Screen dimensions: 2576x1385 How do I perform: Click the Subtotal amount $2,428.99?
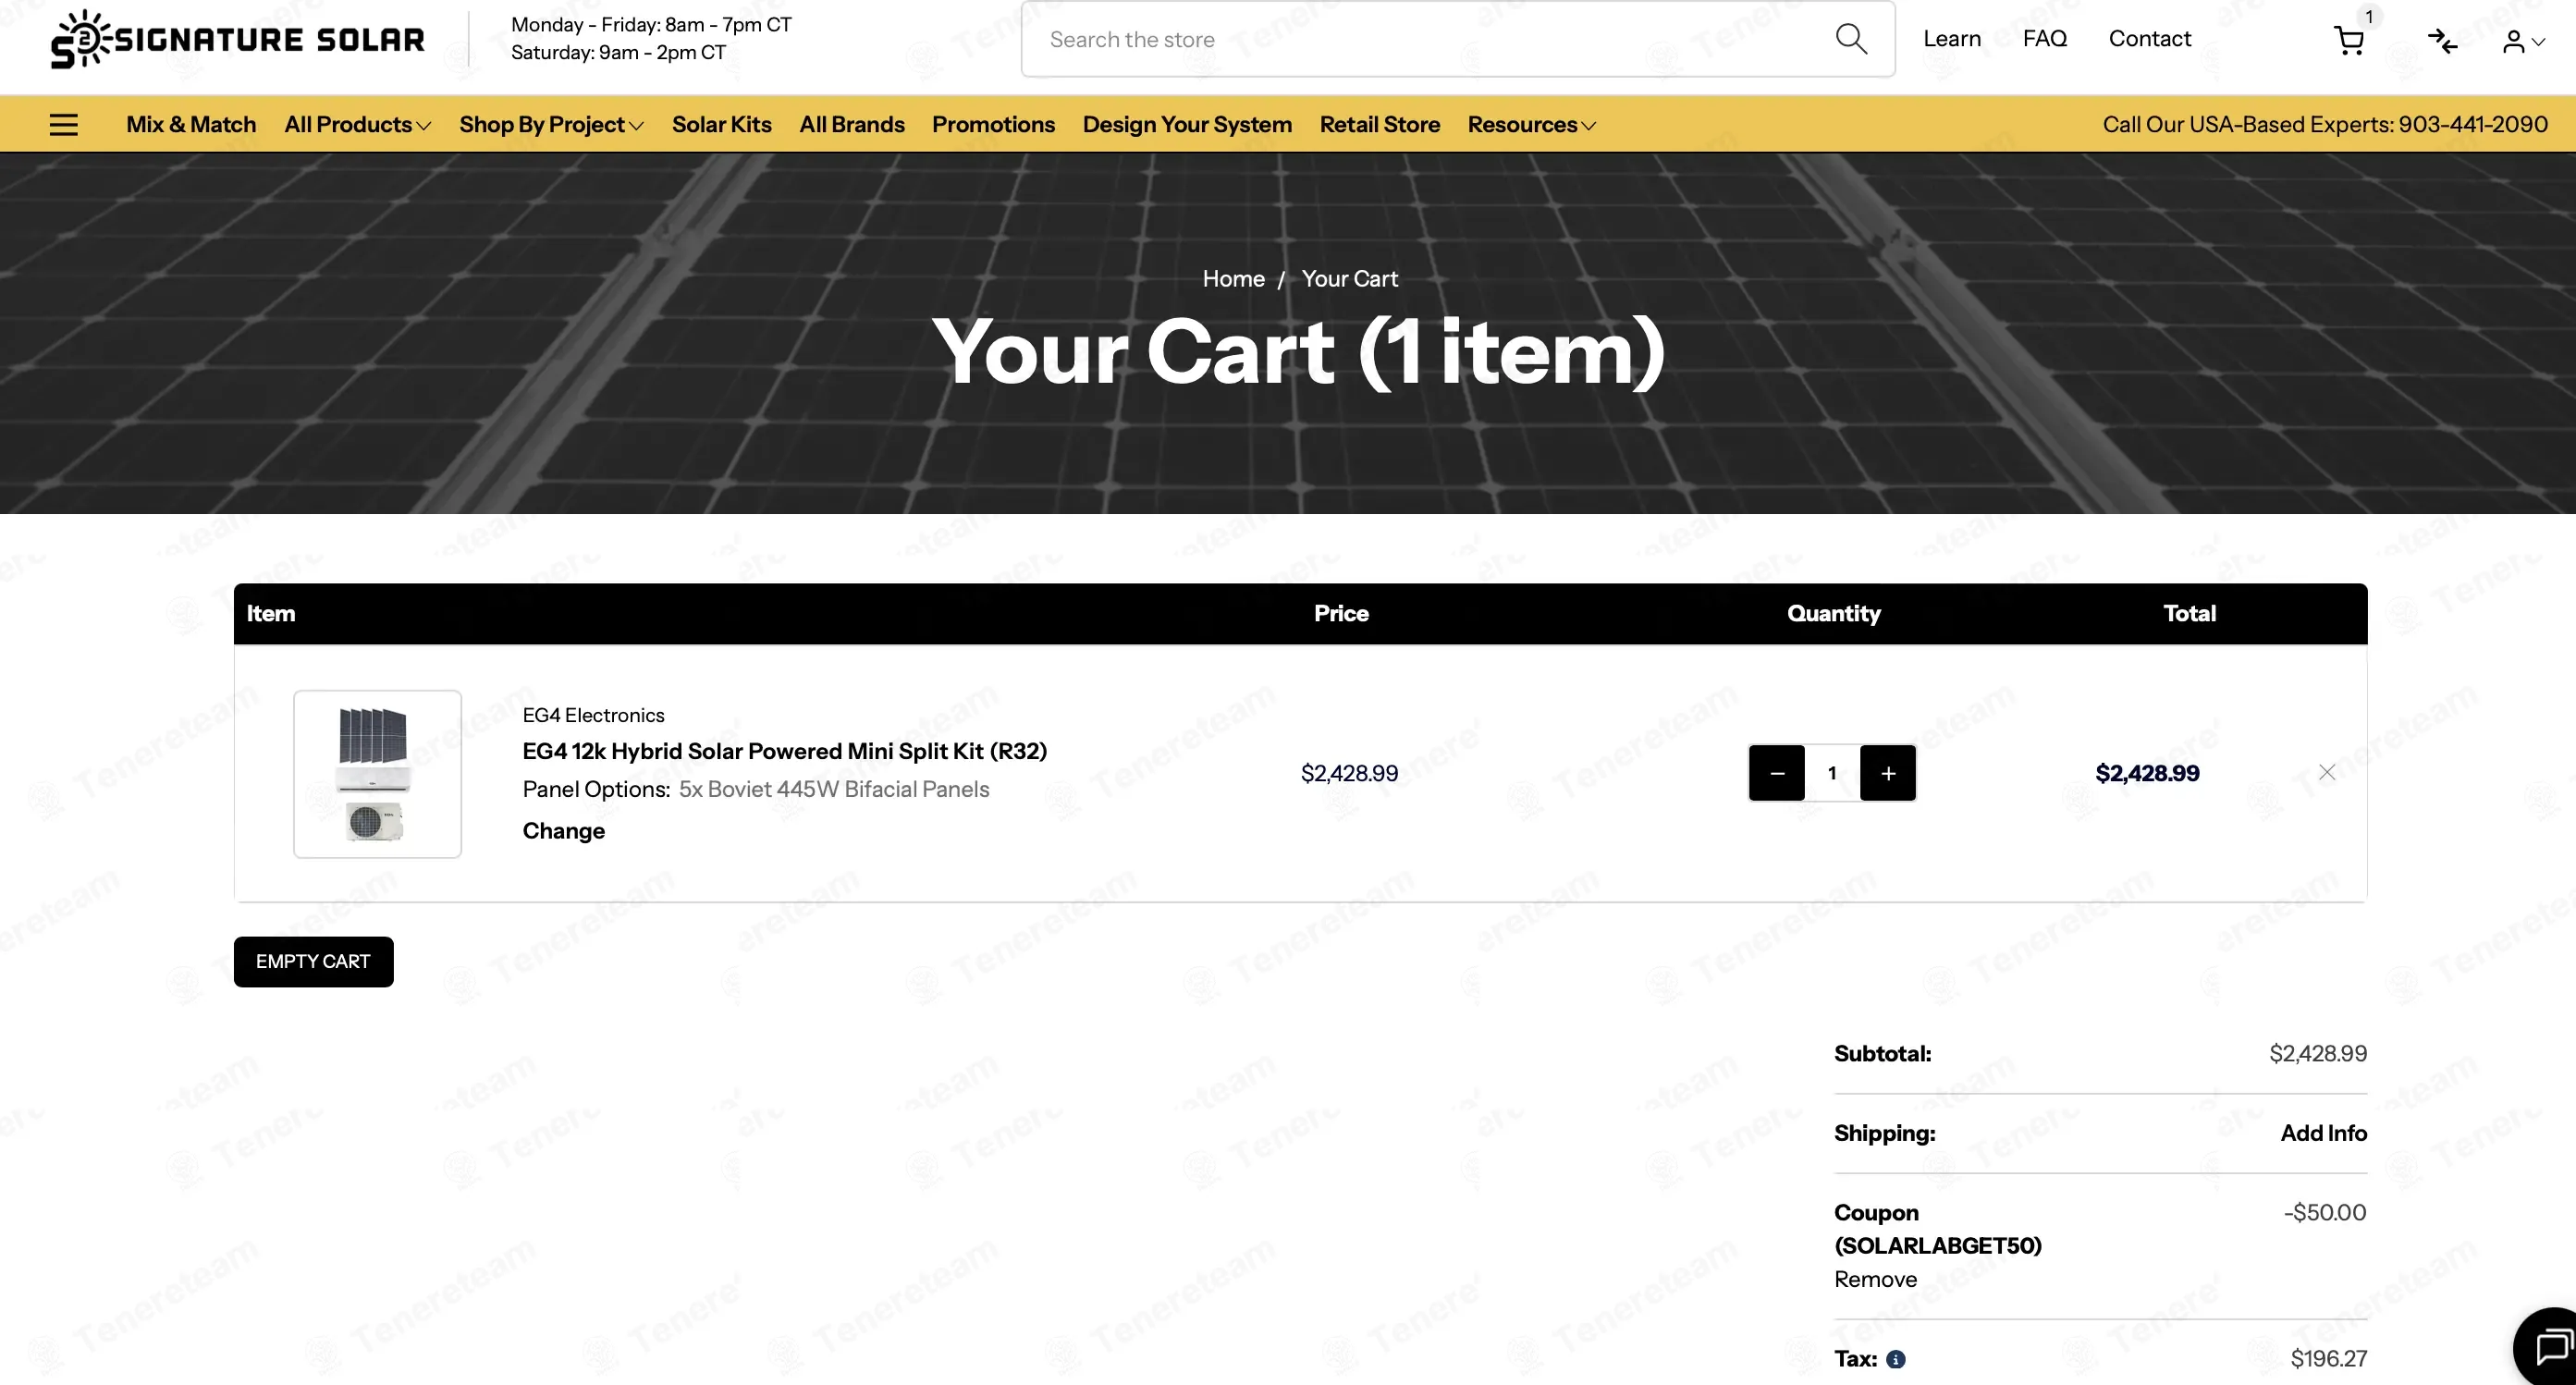click(x=2317, y=1053)
